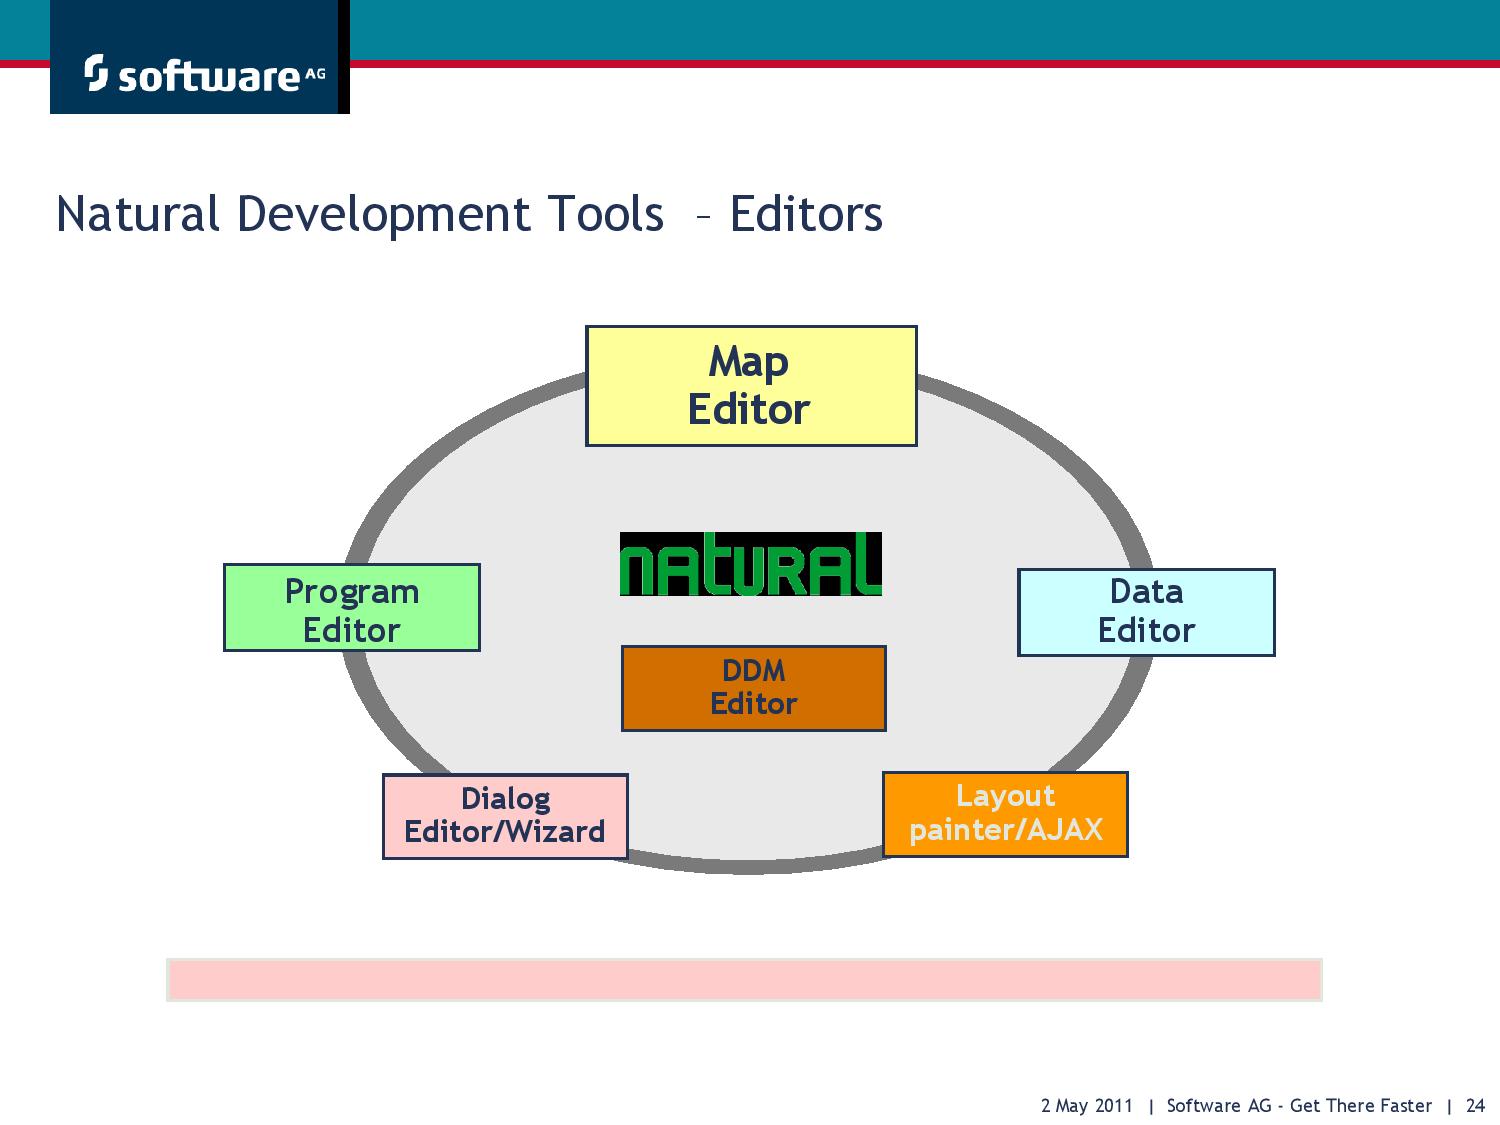Click the green Natural logo
This screenshot has width=1500, height=1125.
coord(751,564)
